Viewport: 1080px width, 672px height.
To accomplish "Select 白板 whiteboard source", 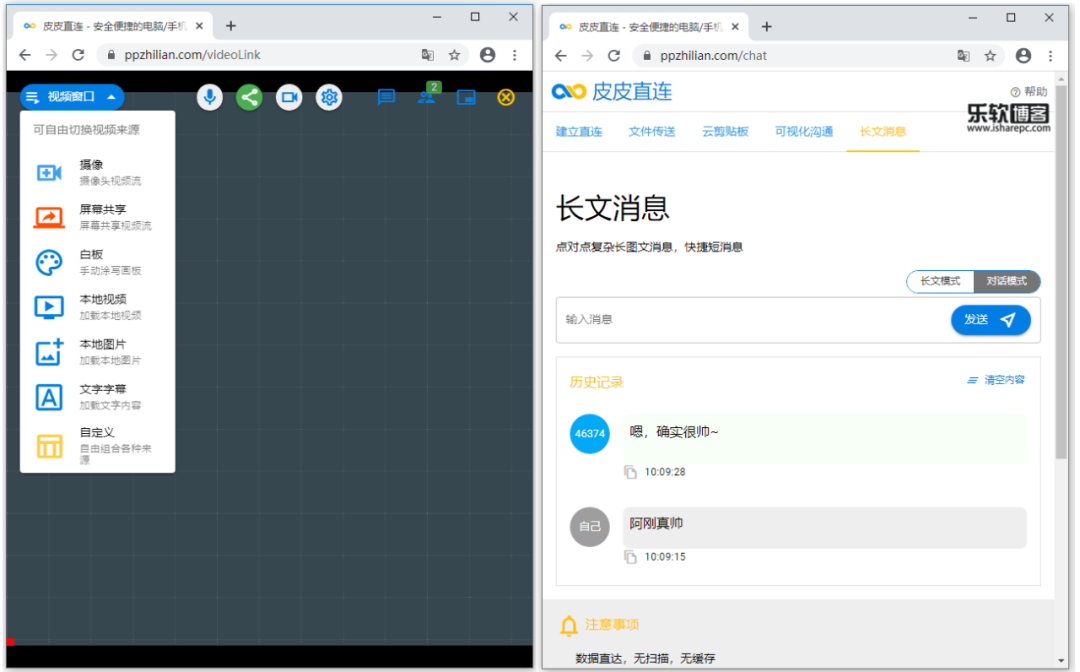I will coord(97,262).
